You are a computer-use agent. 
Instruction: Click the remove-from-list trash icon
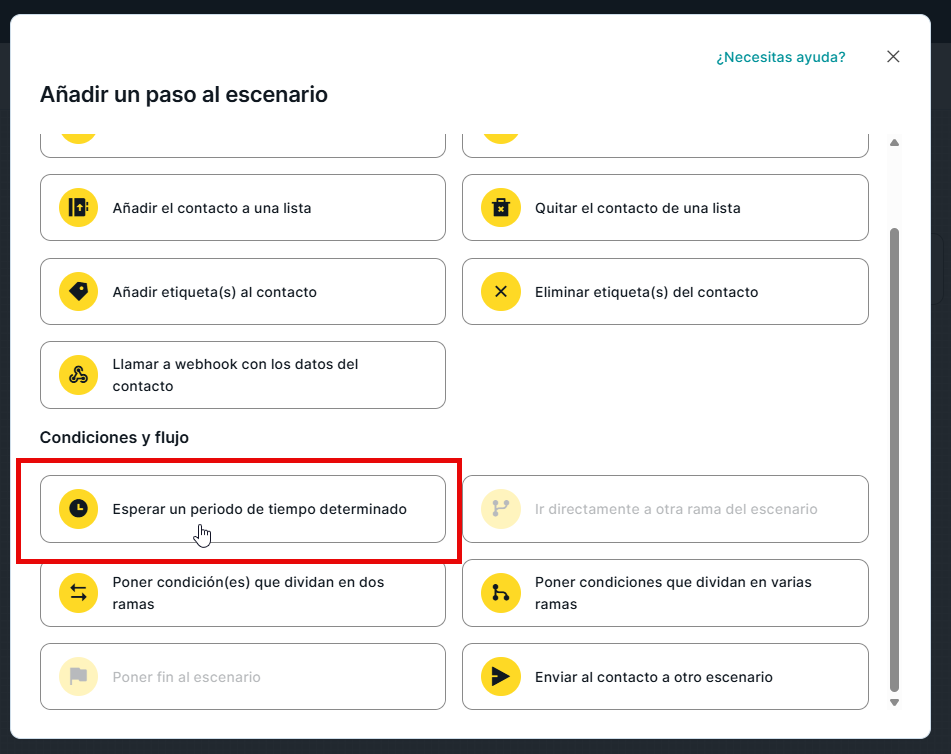coord(501,208)
